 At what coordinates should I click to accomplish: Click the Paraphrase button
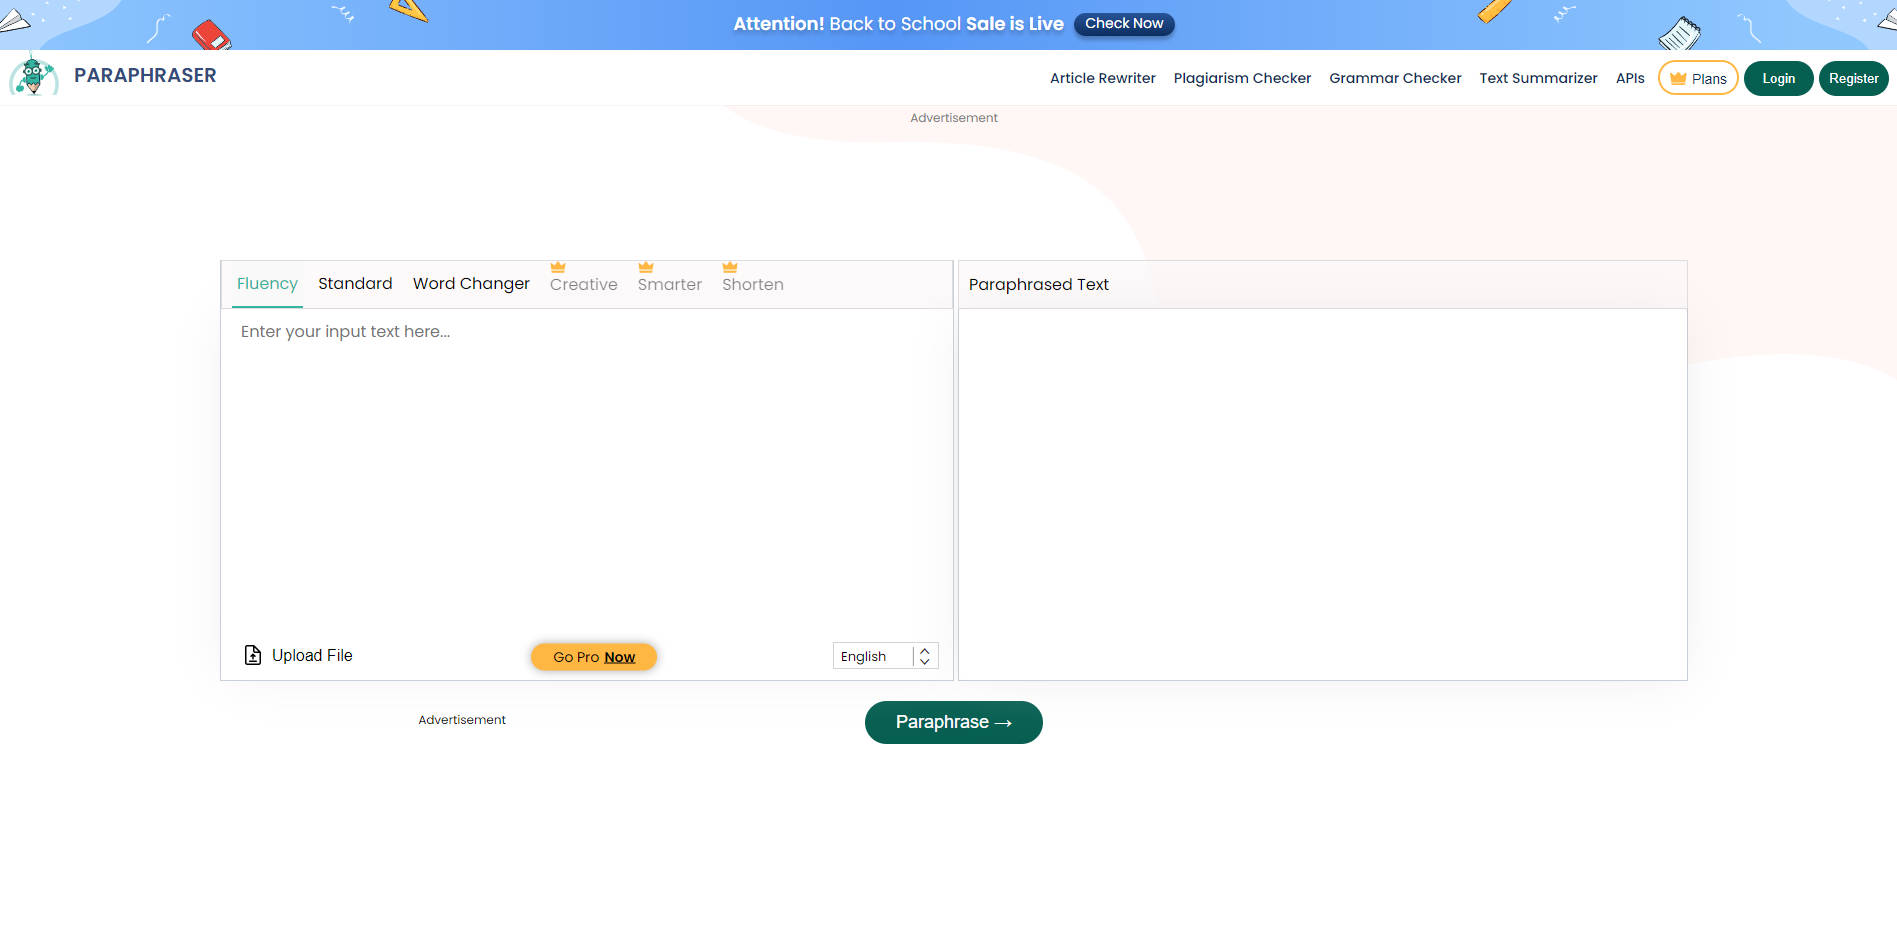point(953,722)
